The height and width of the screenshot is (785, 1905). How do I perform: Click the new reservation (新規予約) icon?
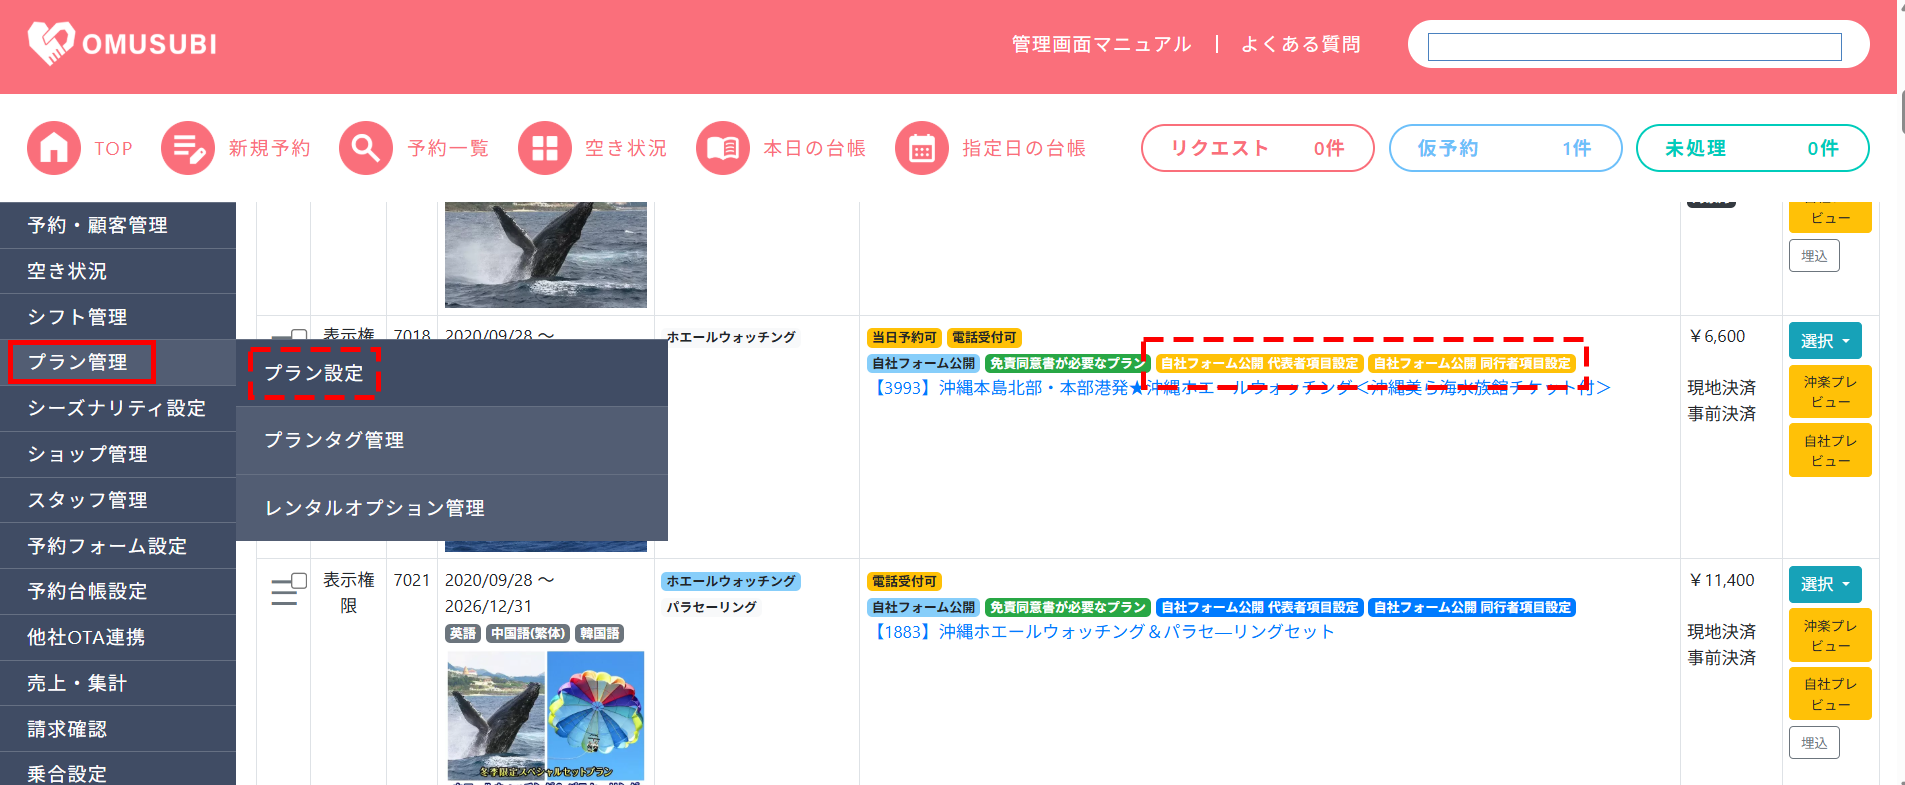point(188,148)
